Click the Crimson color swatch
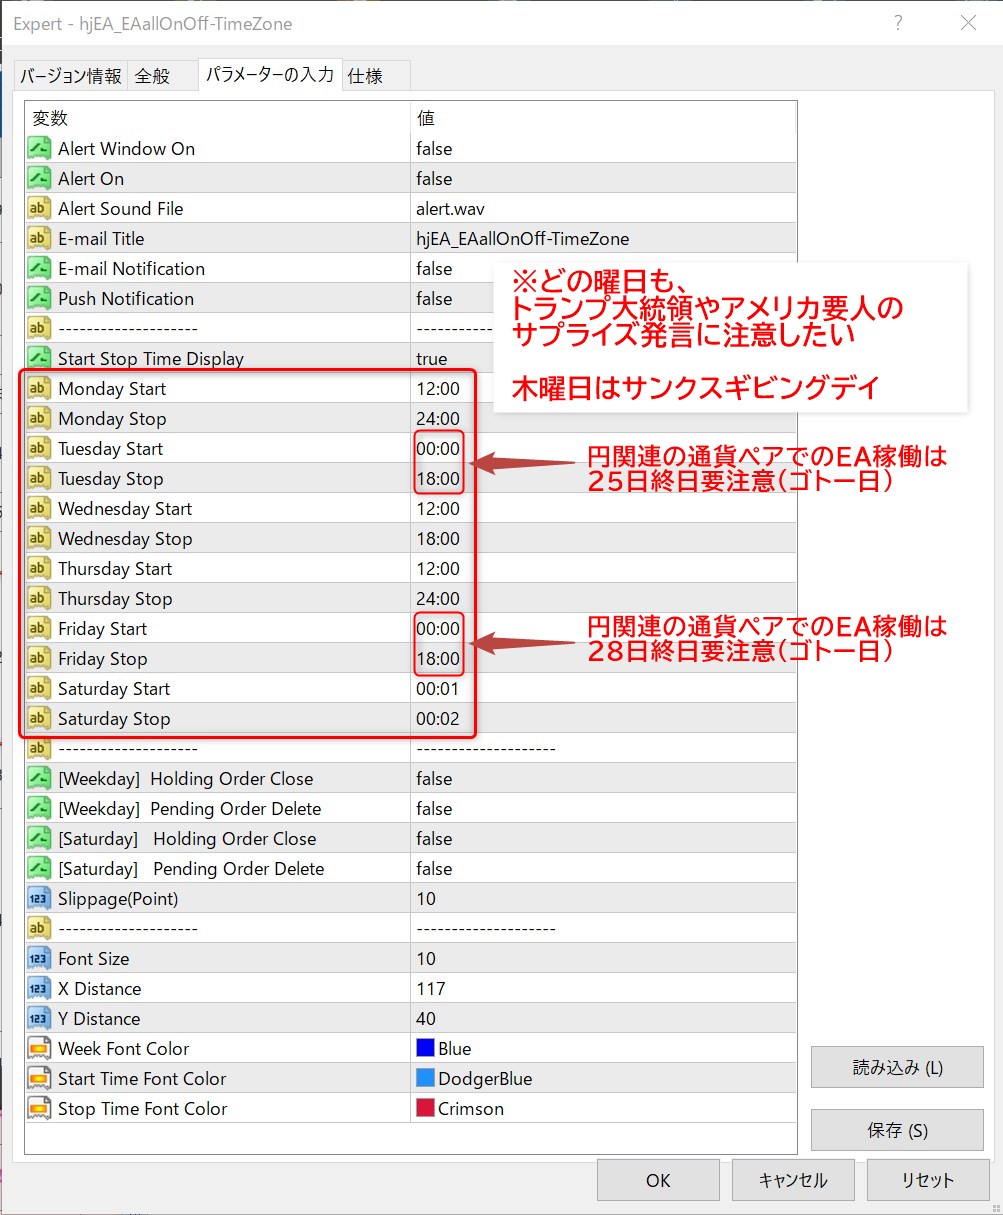This screenshot has width=1003, height=1215. click(x=425, y=1109)
